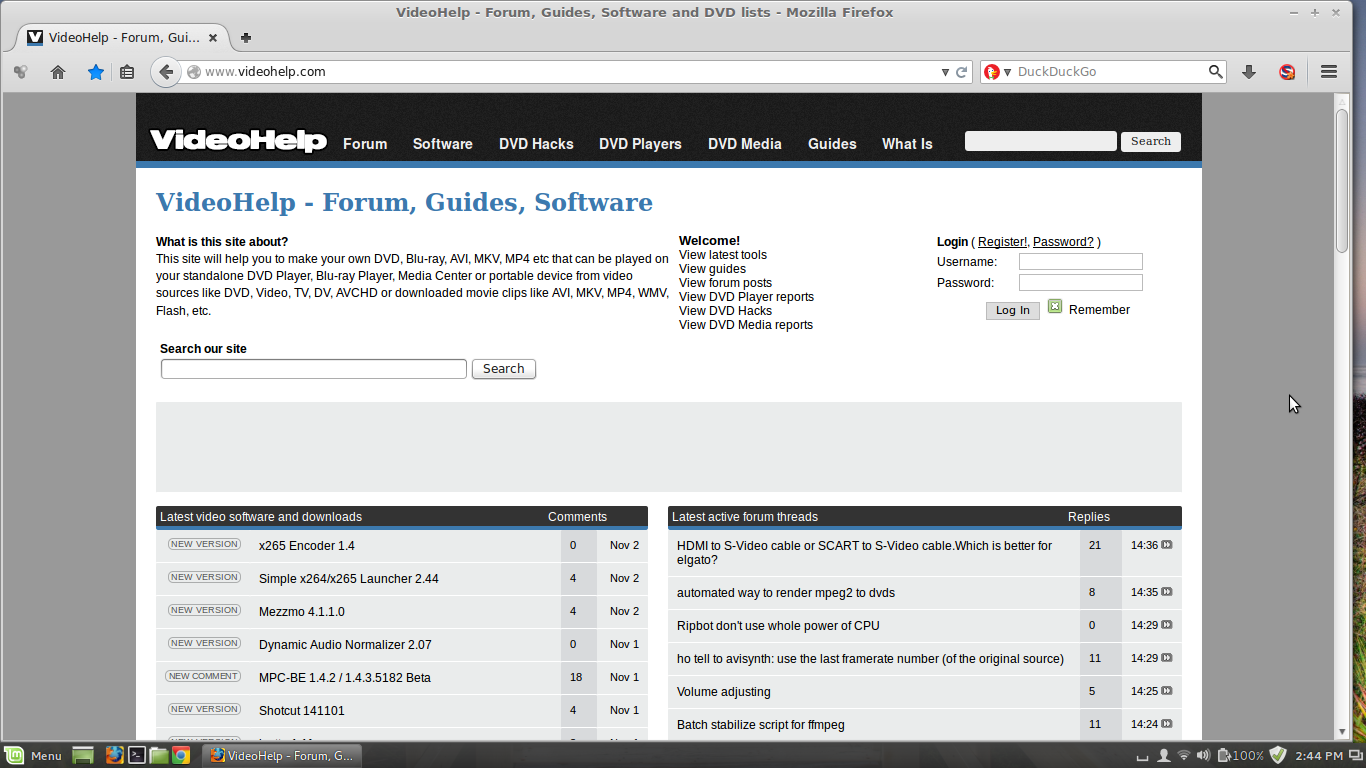Open Mezzmo 4.1.1.0 entry

(301, 612)
